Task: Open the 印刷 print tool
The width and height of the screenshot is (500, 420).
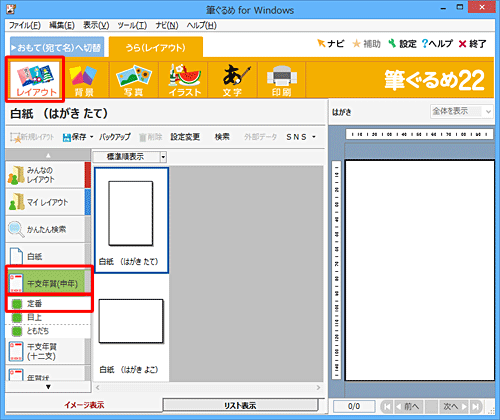Action: click(x=282, y=80)
